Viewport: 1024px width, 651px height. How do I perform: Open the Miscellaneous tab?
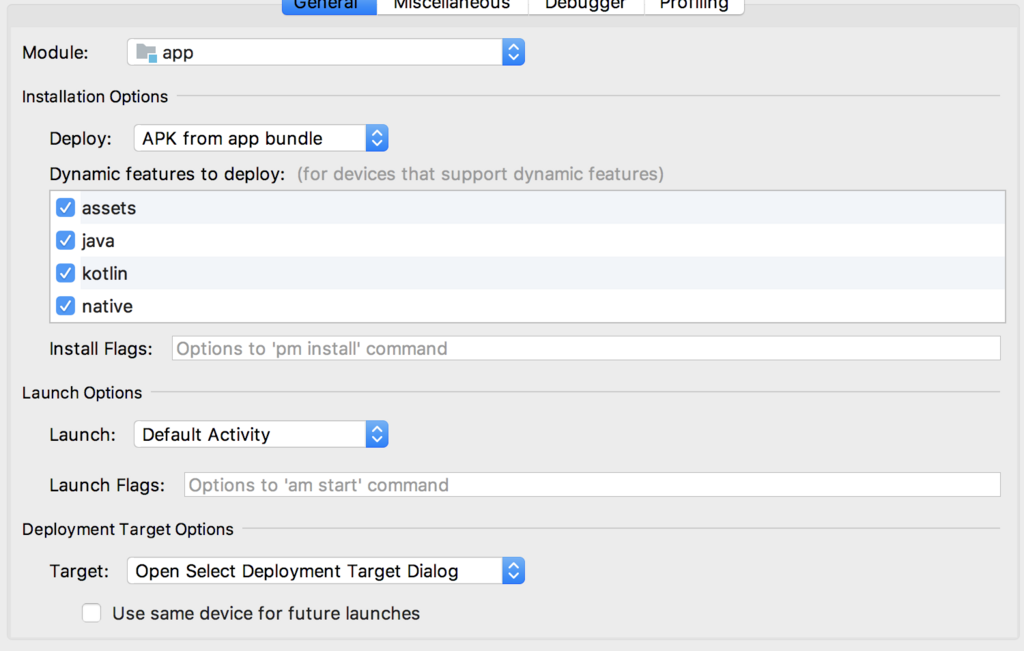click(x=452, y=4)
